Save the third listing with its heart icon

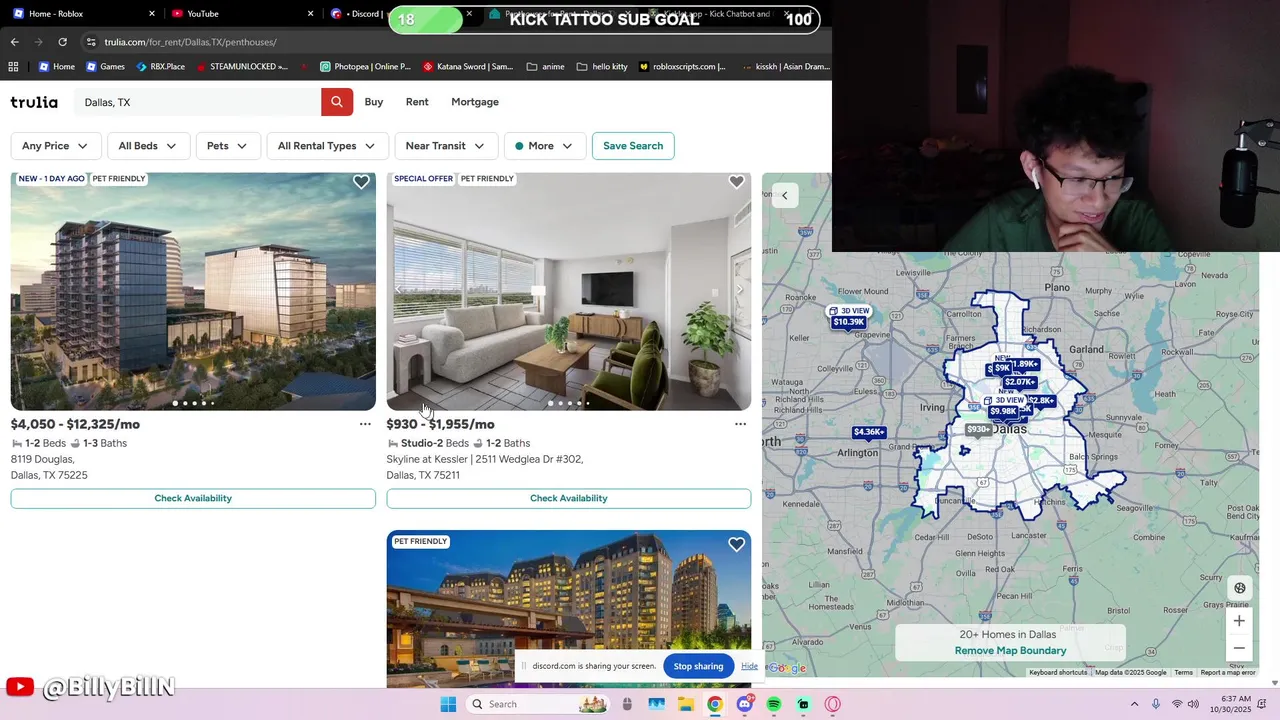[x=736, y=545]
